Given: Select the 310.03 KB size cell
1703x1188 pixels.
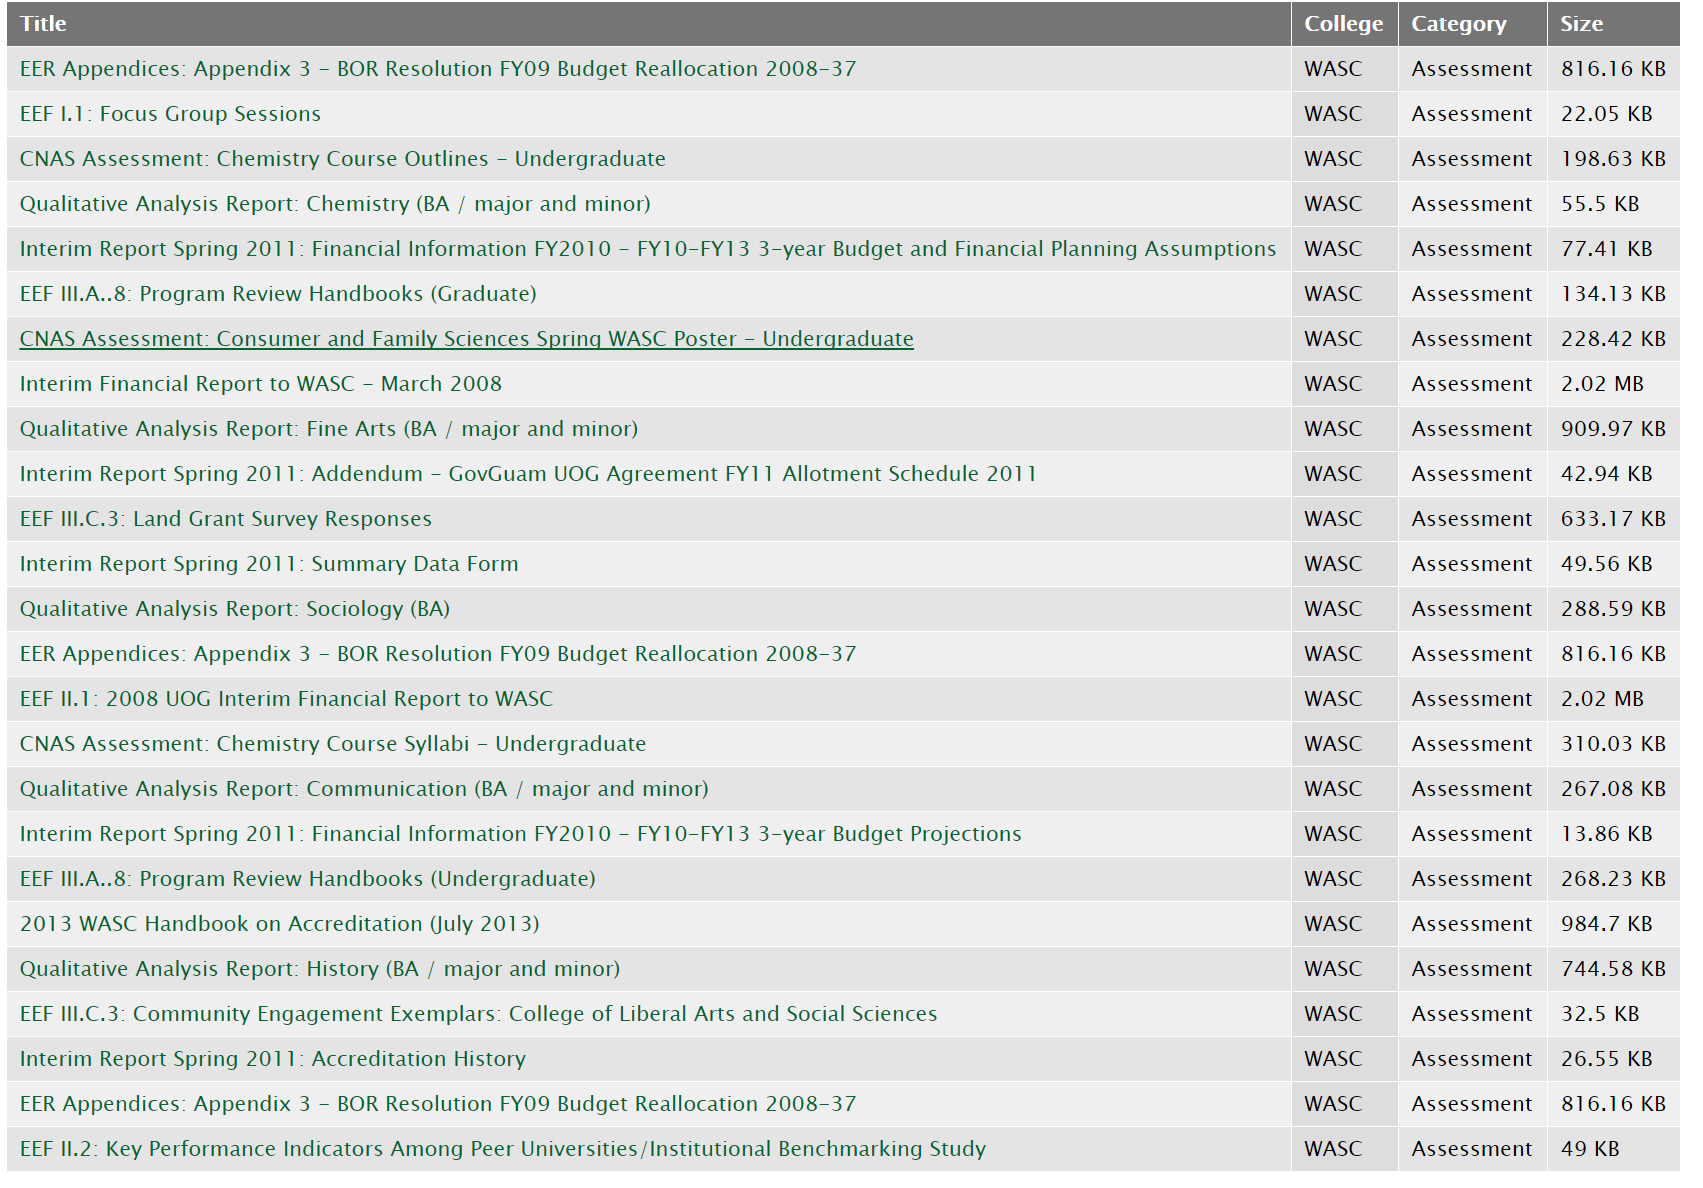Looking at the screenshot, I should 1613,744.
